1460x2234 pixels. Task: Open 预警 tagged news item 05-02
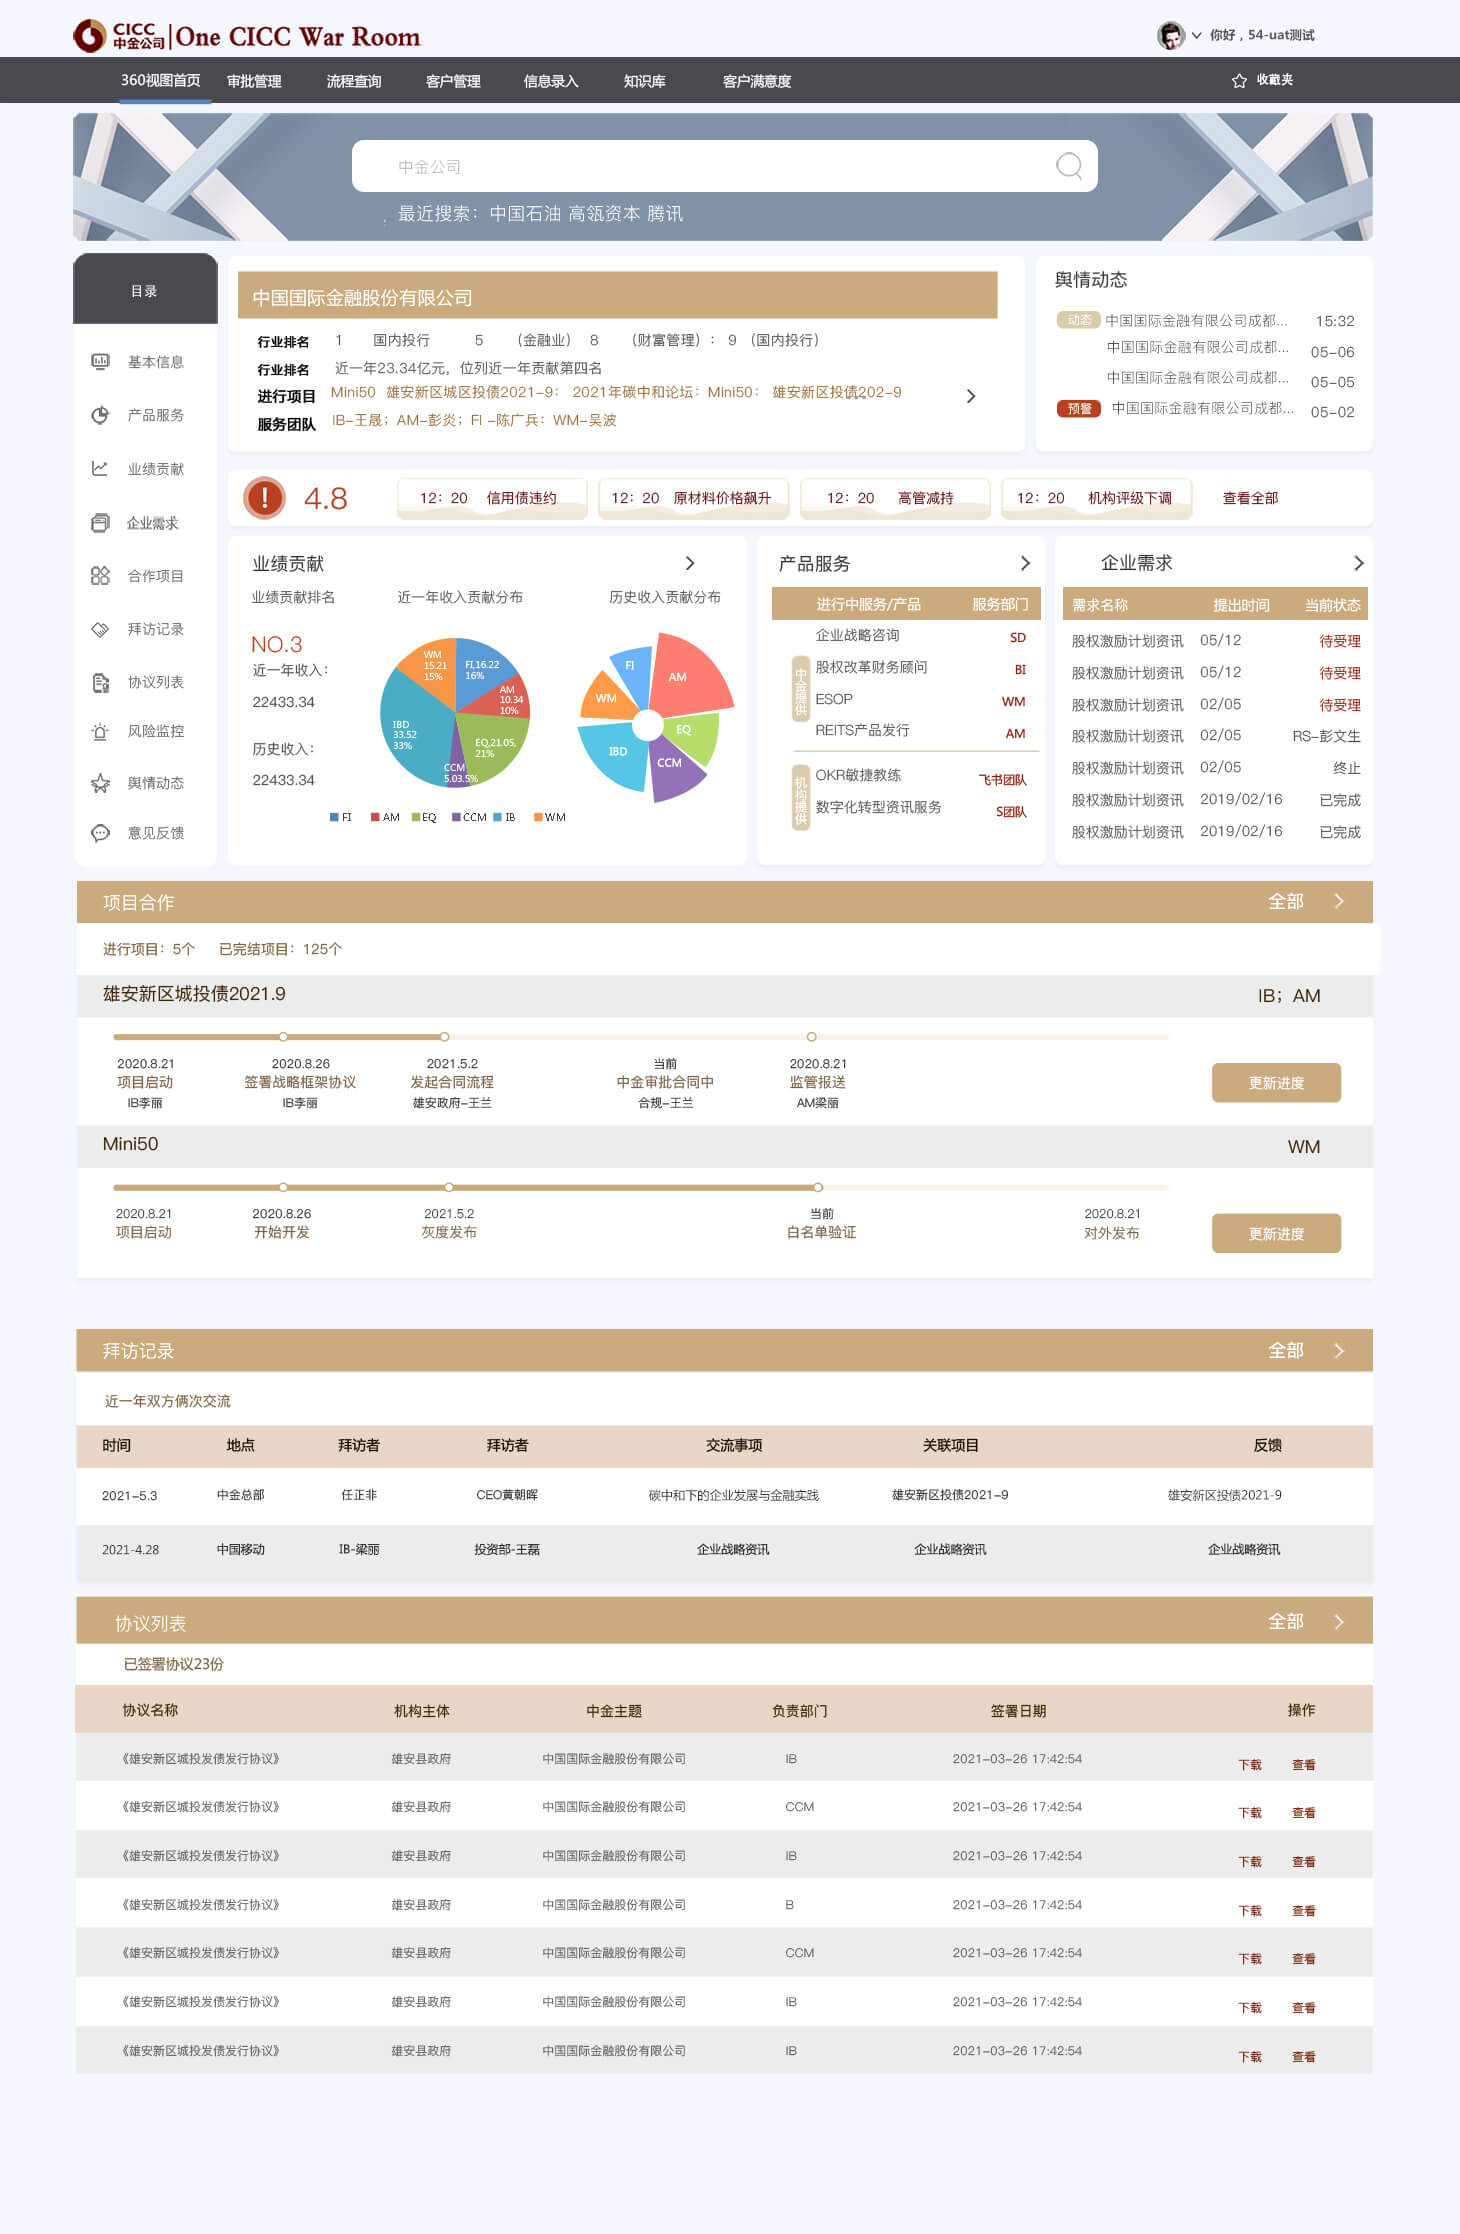tap(1206, 410)
